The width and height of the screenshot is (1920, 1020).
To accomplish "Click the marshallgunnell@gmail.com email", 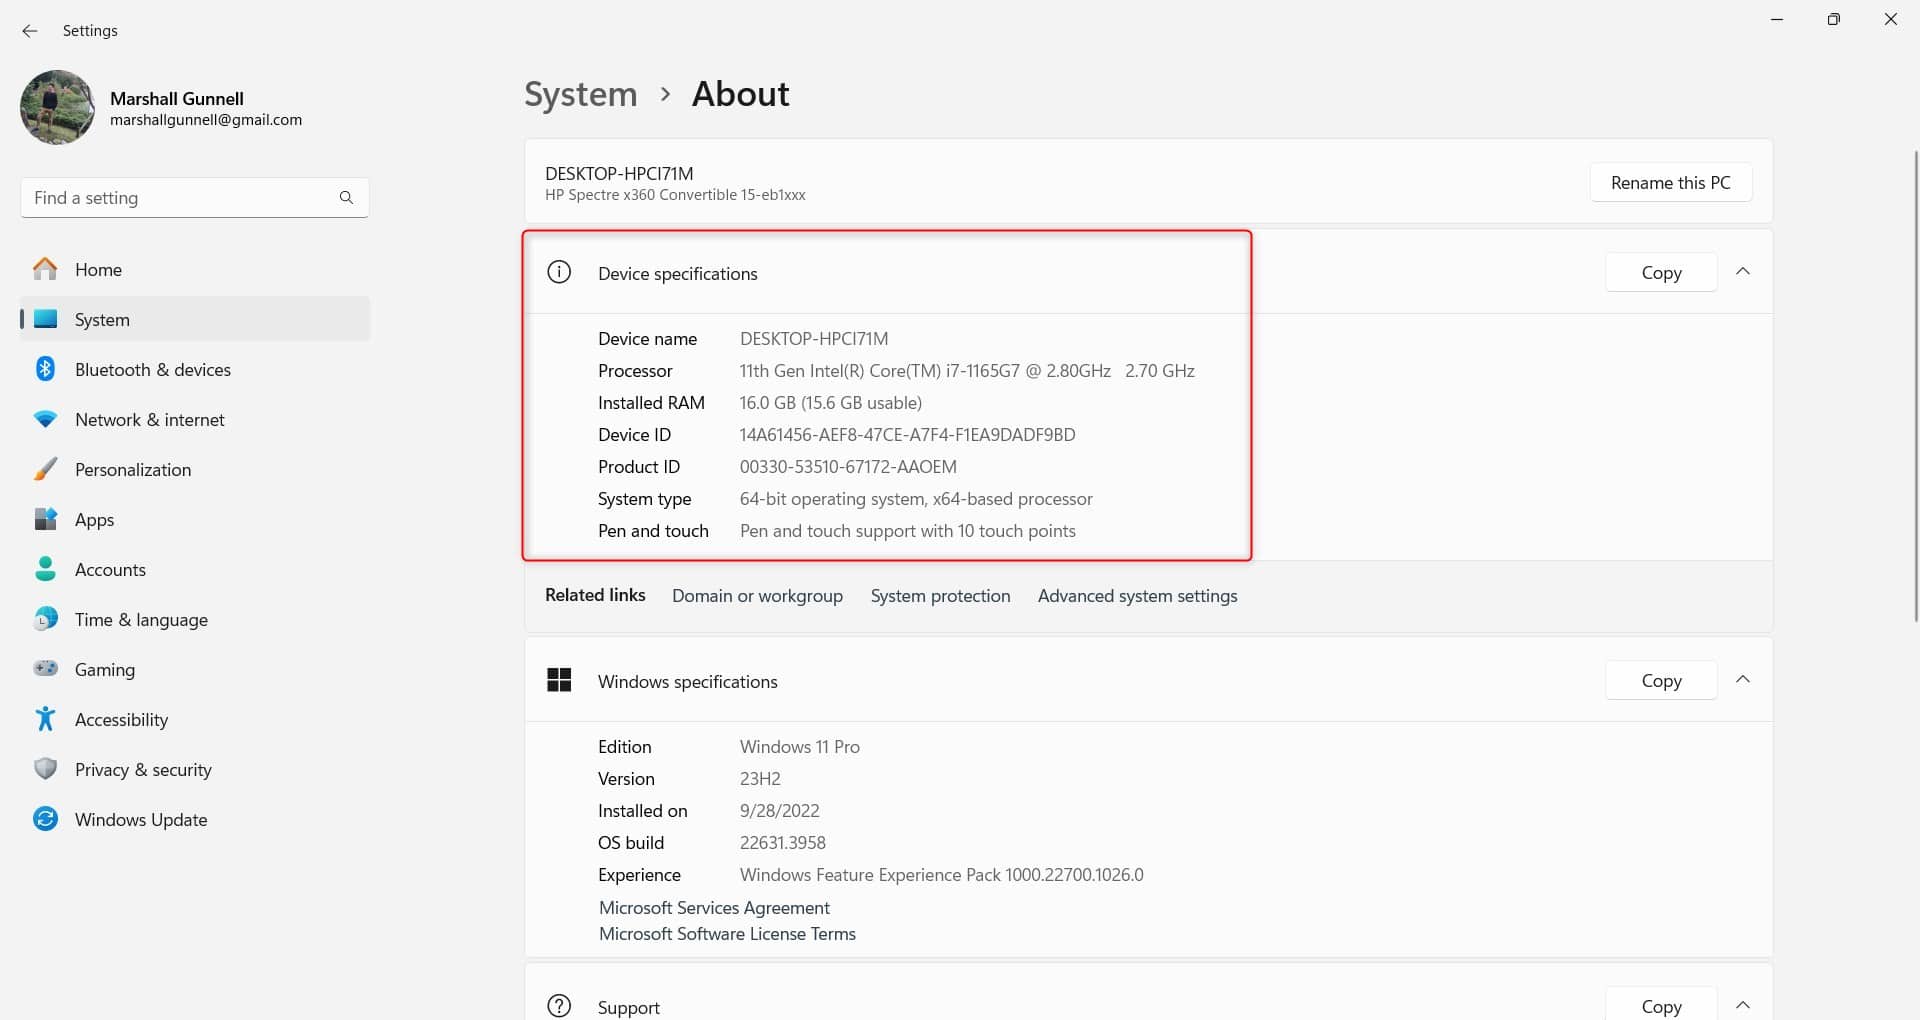I will 206,120.
